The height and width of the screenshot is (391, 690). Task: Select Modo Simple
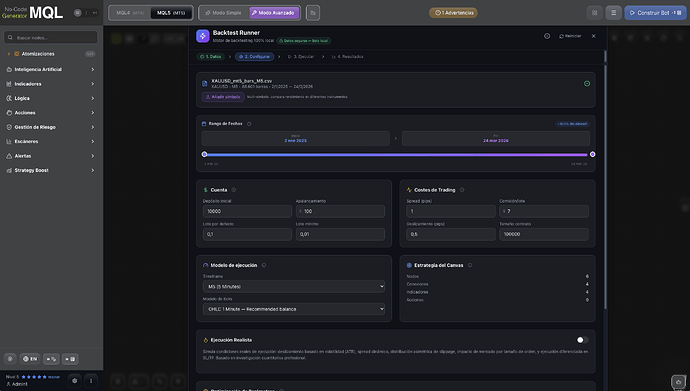tap(224, 13)
